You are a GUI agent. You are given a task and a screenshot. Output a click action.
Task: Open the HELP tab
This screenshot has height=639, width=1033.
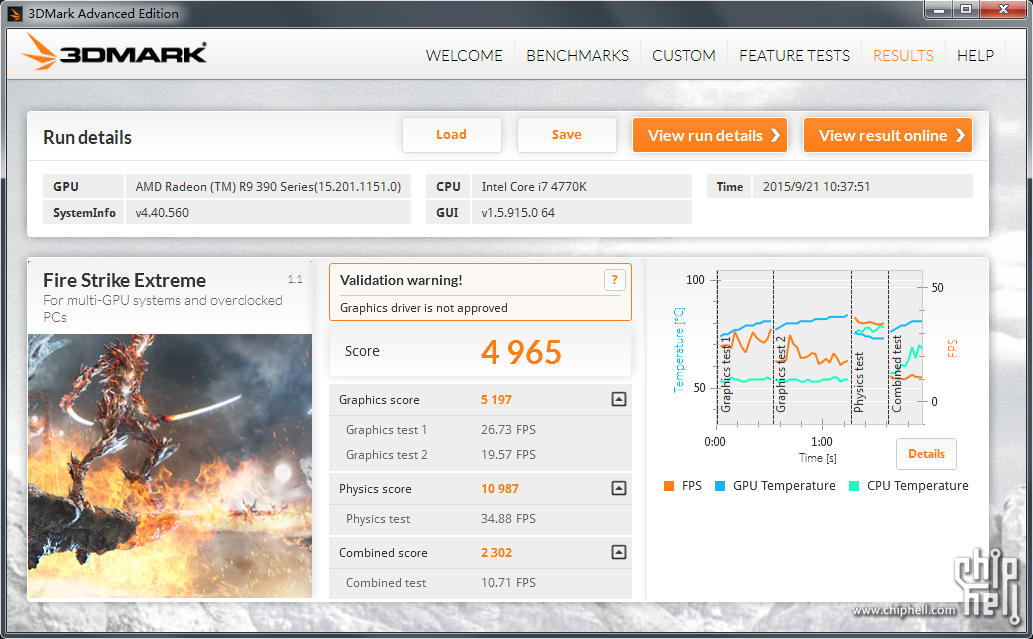[x=975, y=56]
